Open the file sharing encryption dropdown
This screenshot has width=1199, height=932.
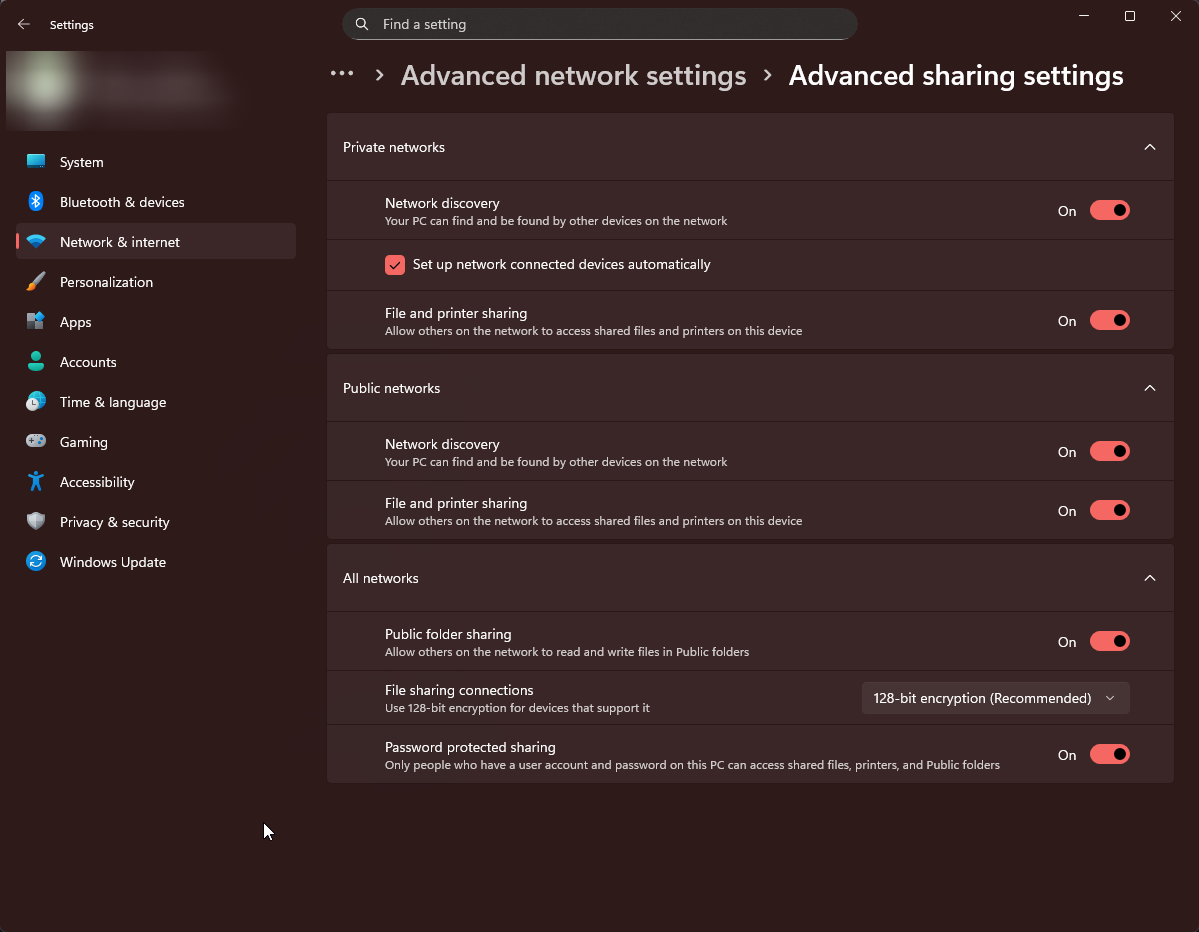[x=995, y=697]
